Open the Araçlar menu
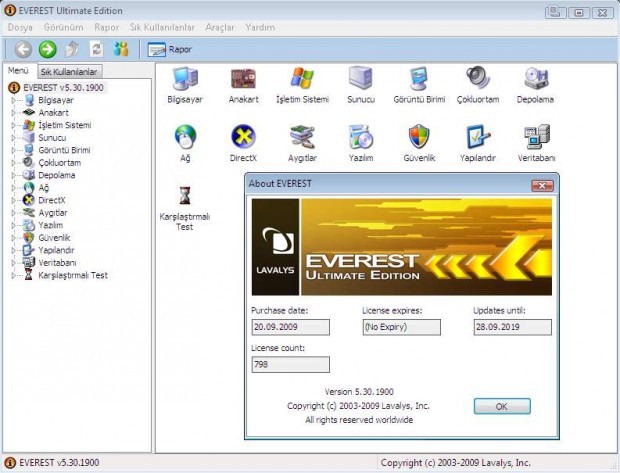 click(x=220, y=27)
